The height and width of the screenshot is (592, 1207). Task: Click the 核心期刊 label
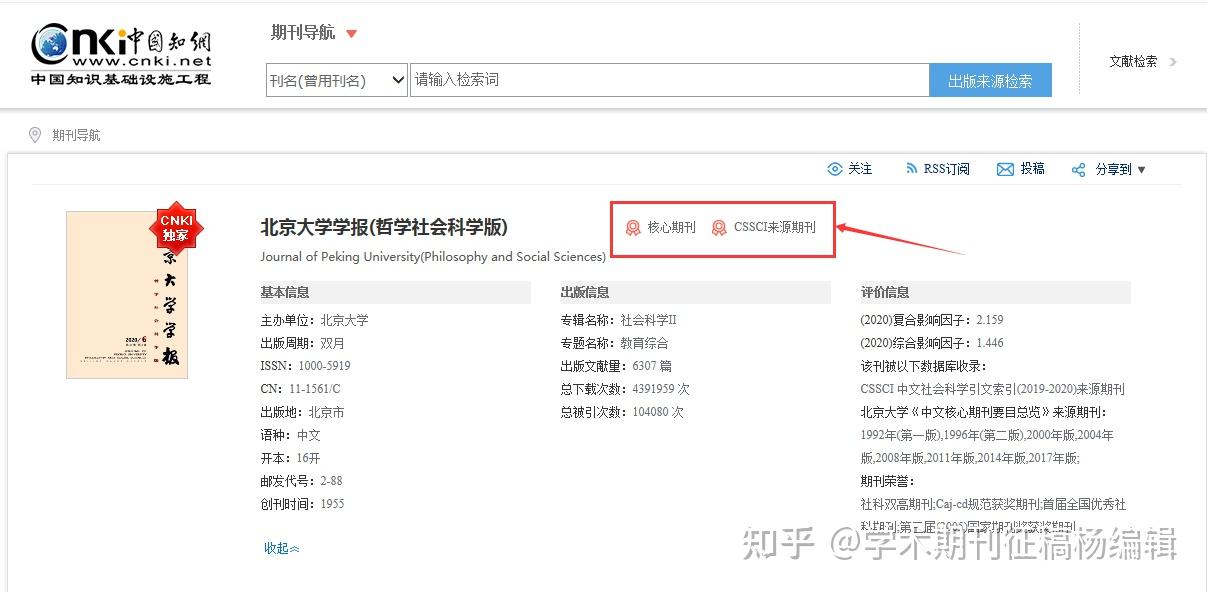[671, 228]
